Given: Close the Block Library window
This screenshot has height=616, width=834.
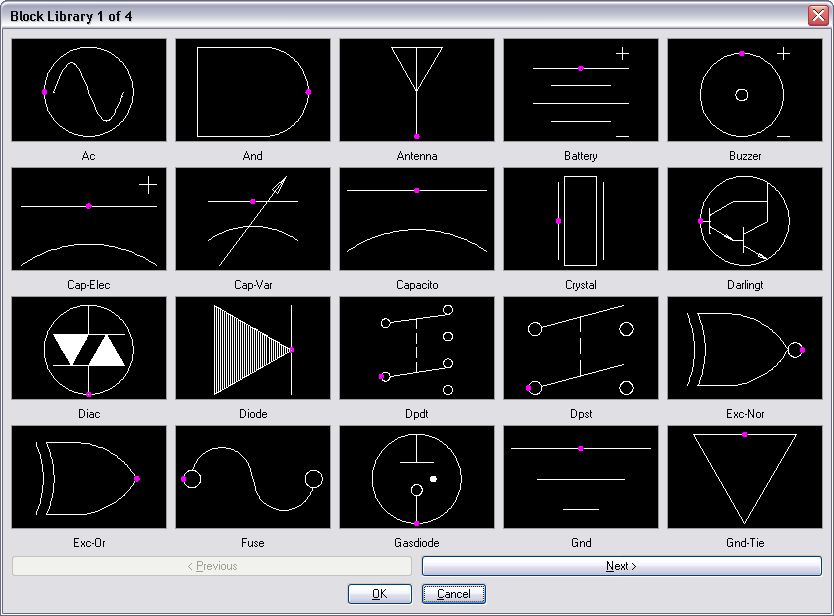Looking at the screenshot, I should [x=817, y=15].
